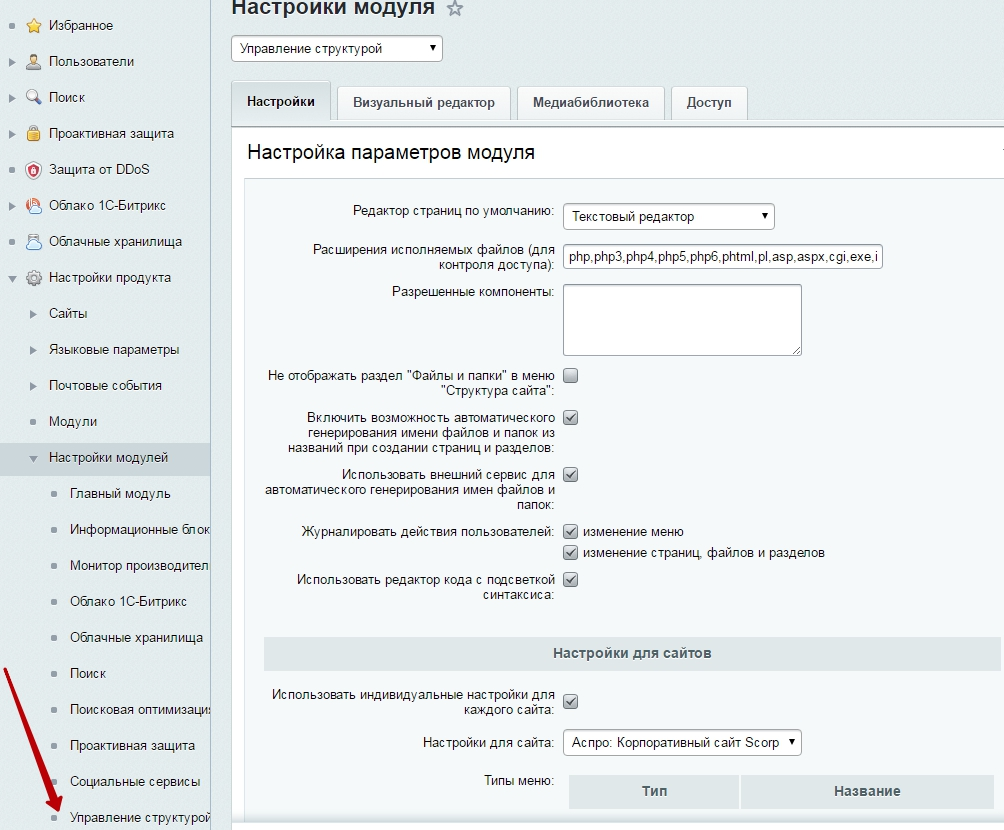Click the 1C-Bitrix Cloud icon
This screenshot has height=830, width=1004.
click(x=33, y=206)
